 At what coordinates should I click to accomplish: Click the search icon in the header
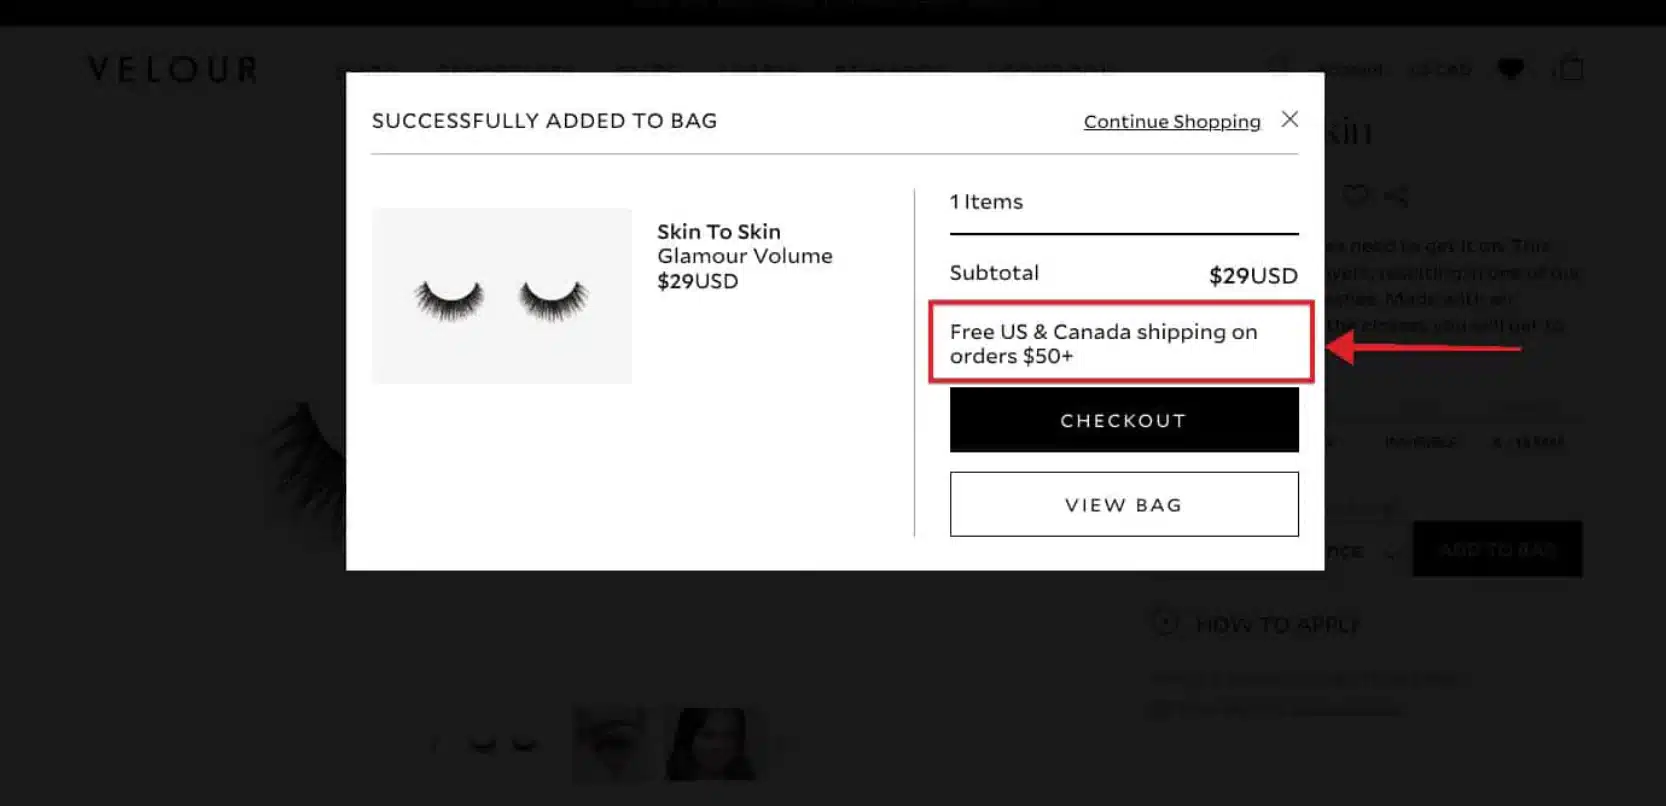pos(1279,68)
